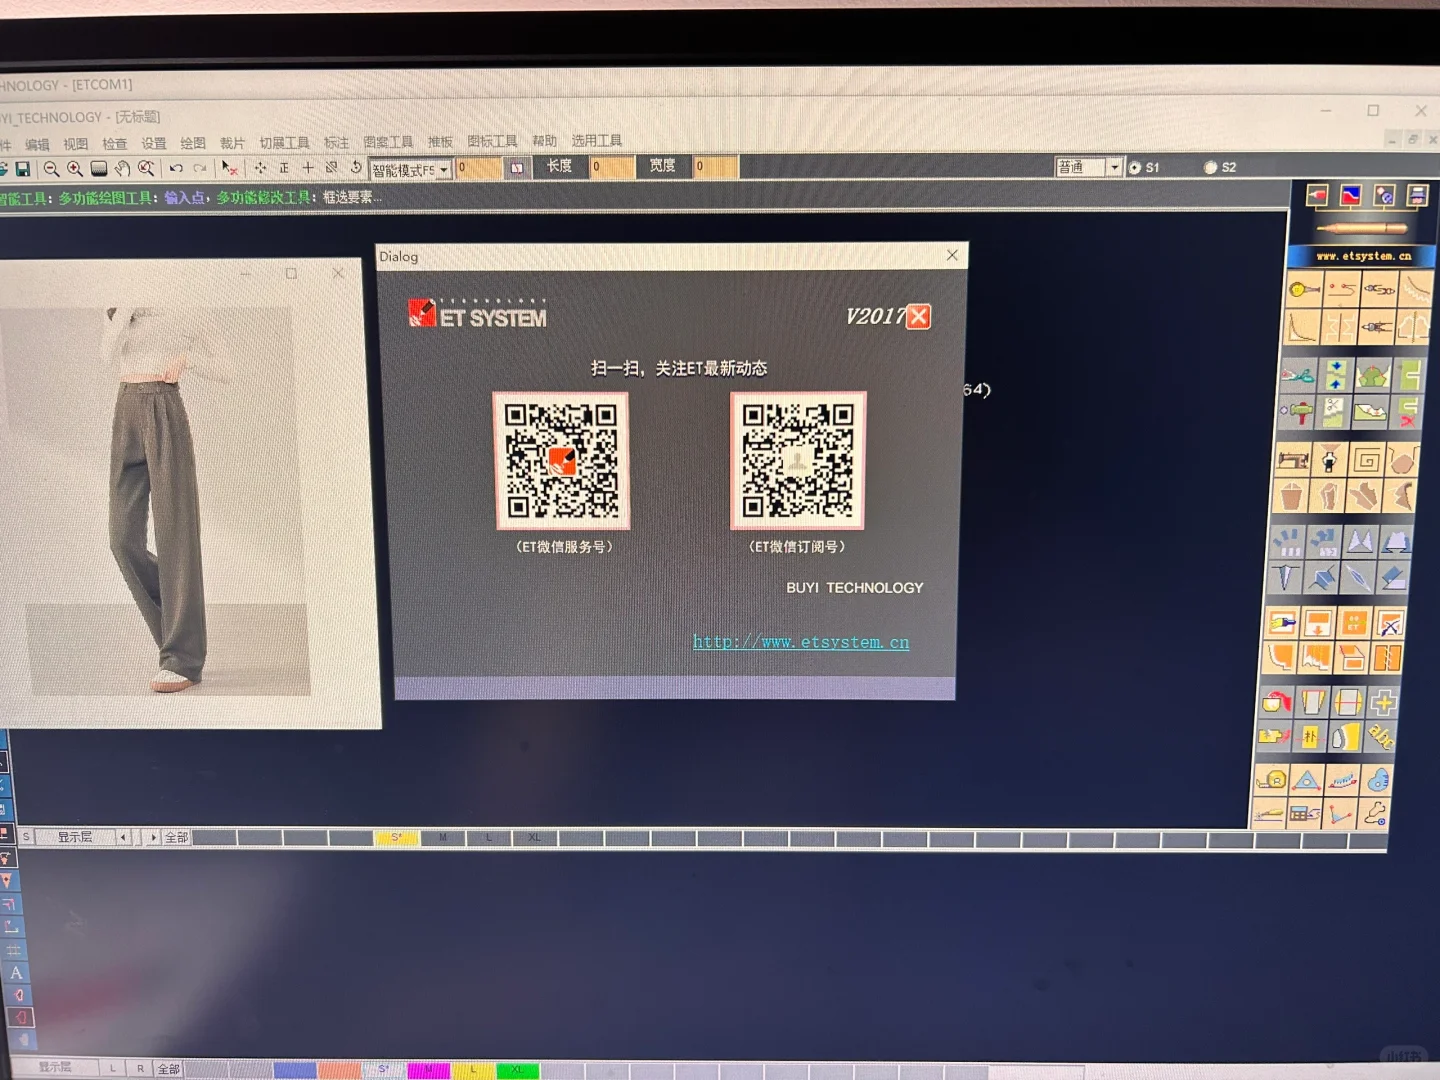Select the grid icon in left sidebar

[x=14, y=950]
